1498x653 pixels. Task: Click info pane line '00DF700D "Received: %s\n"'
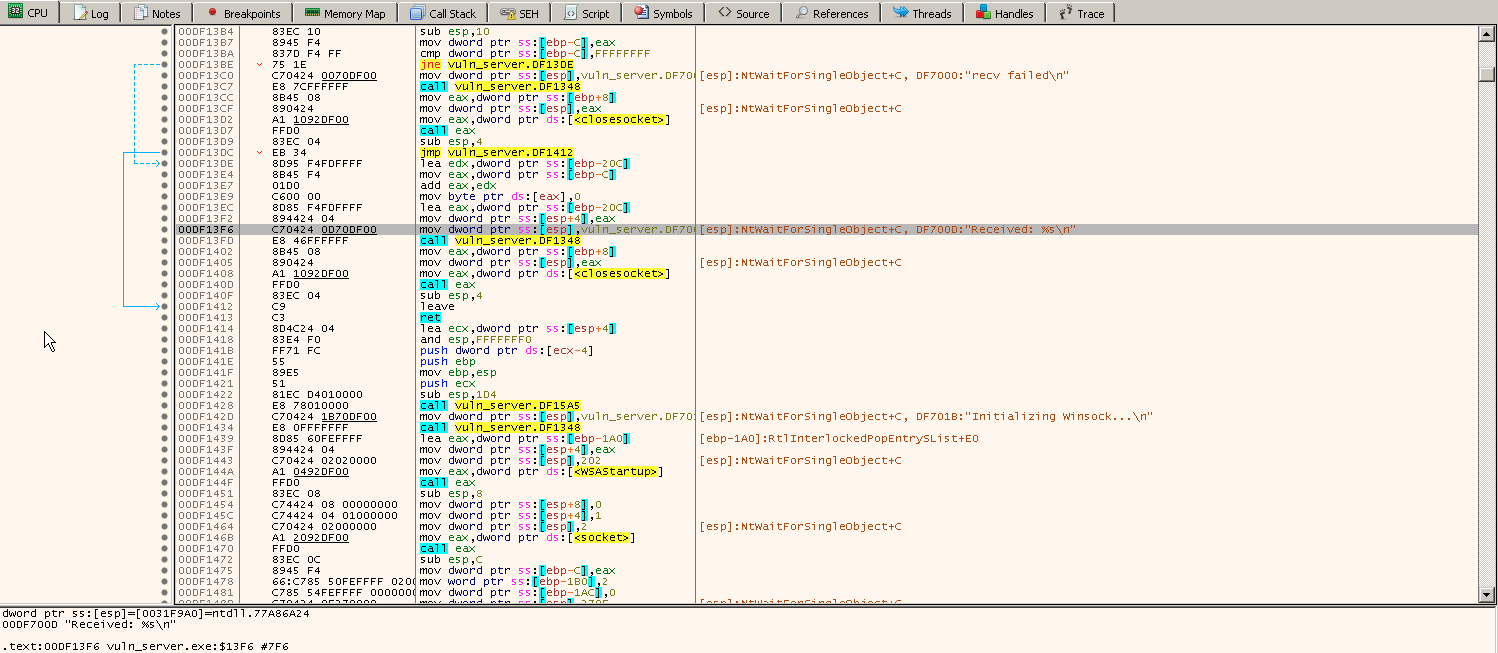pos(90,624)
